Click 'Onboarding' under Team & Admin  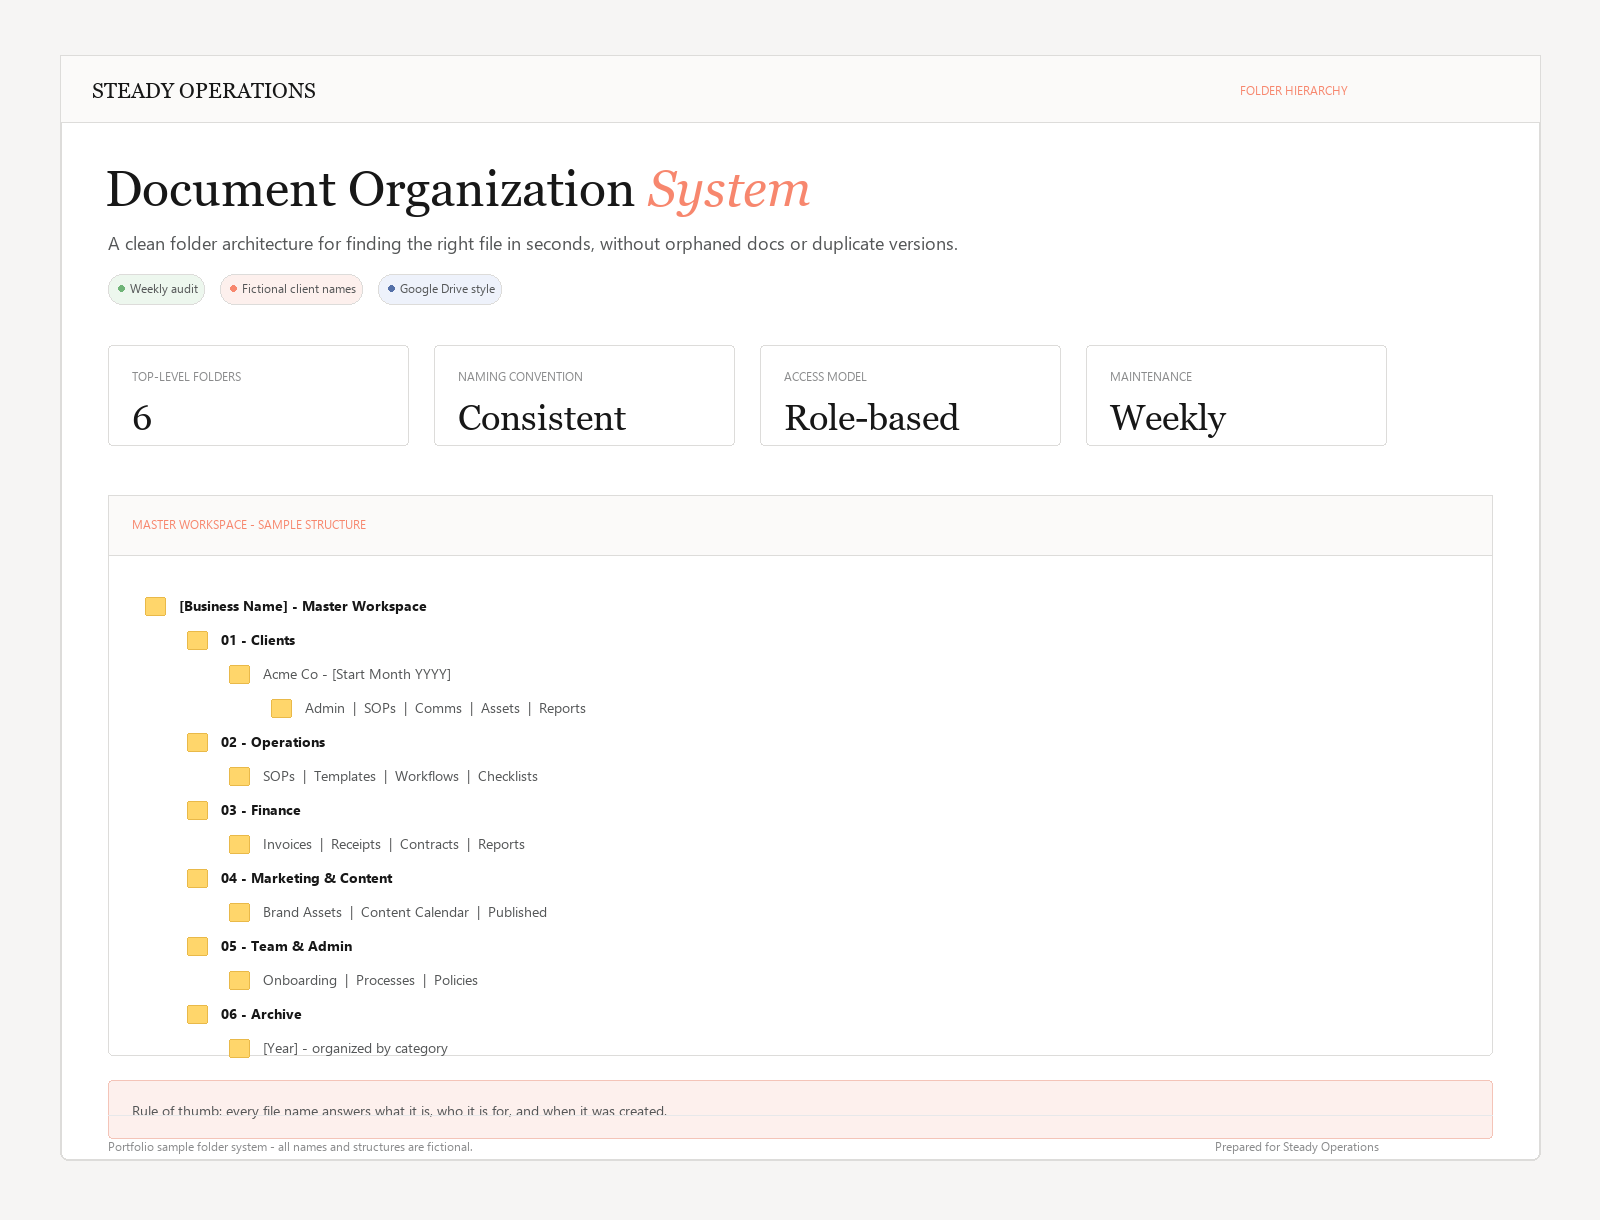(300, 980)
